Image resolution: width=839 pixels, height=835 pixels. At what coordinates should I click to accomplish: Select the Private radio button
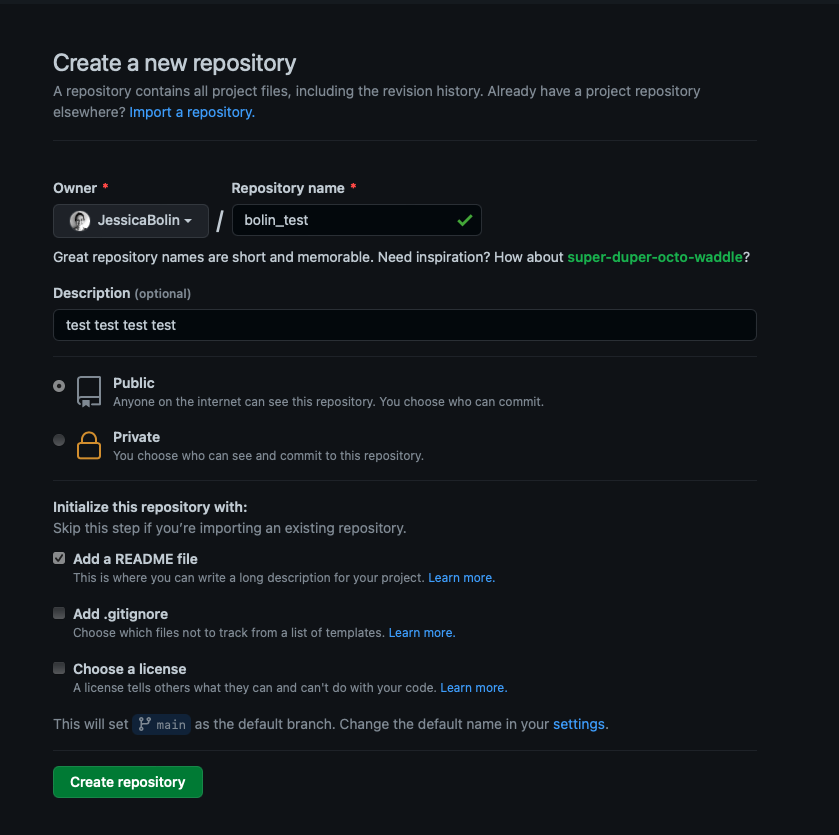click(59, 439)
